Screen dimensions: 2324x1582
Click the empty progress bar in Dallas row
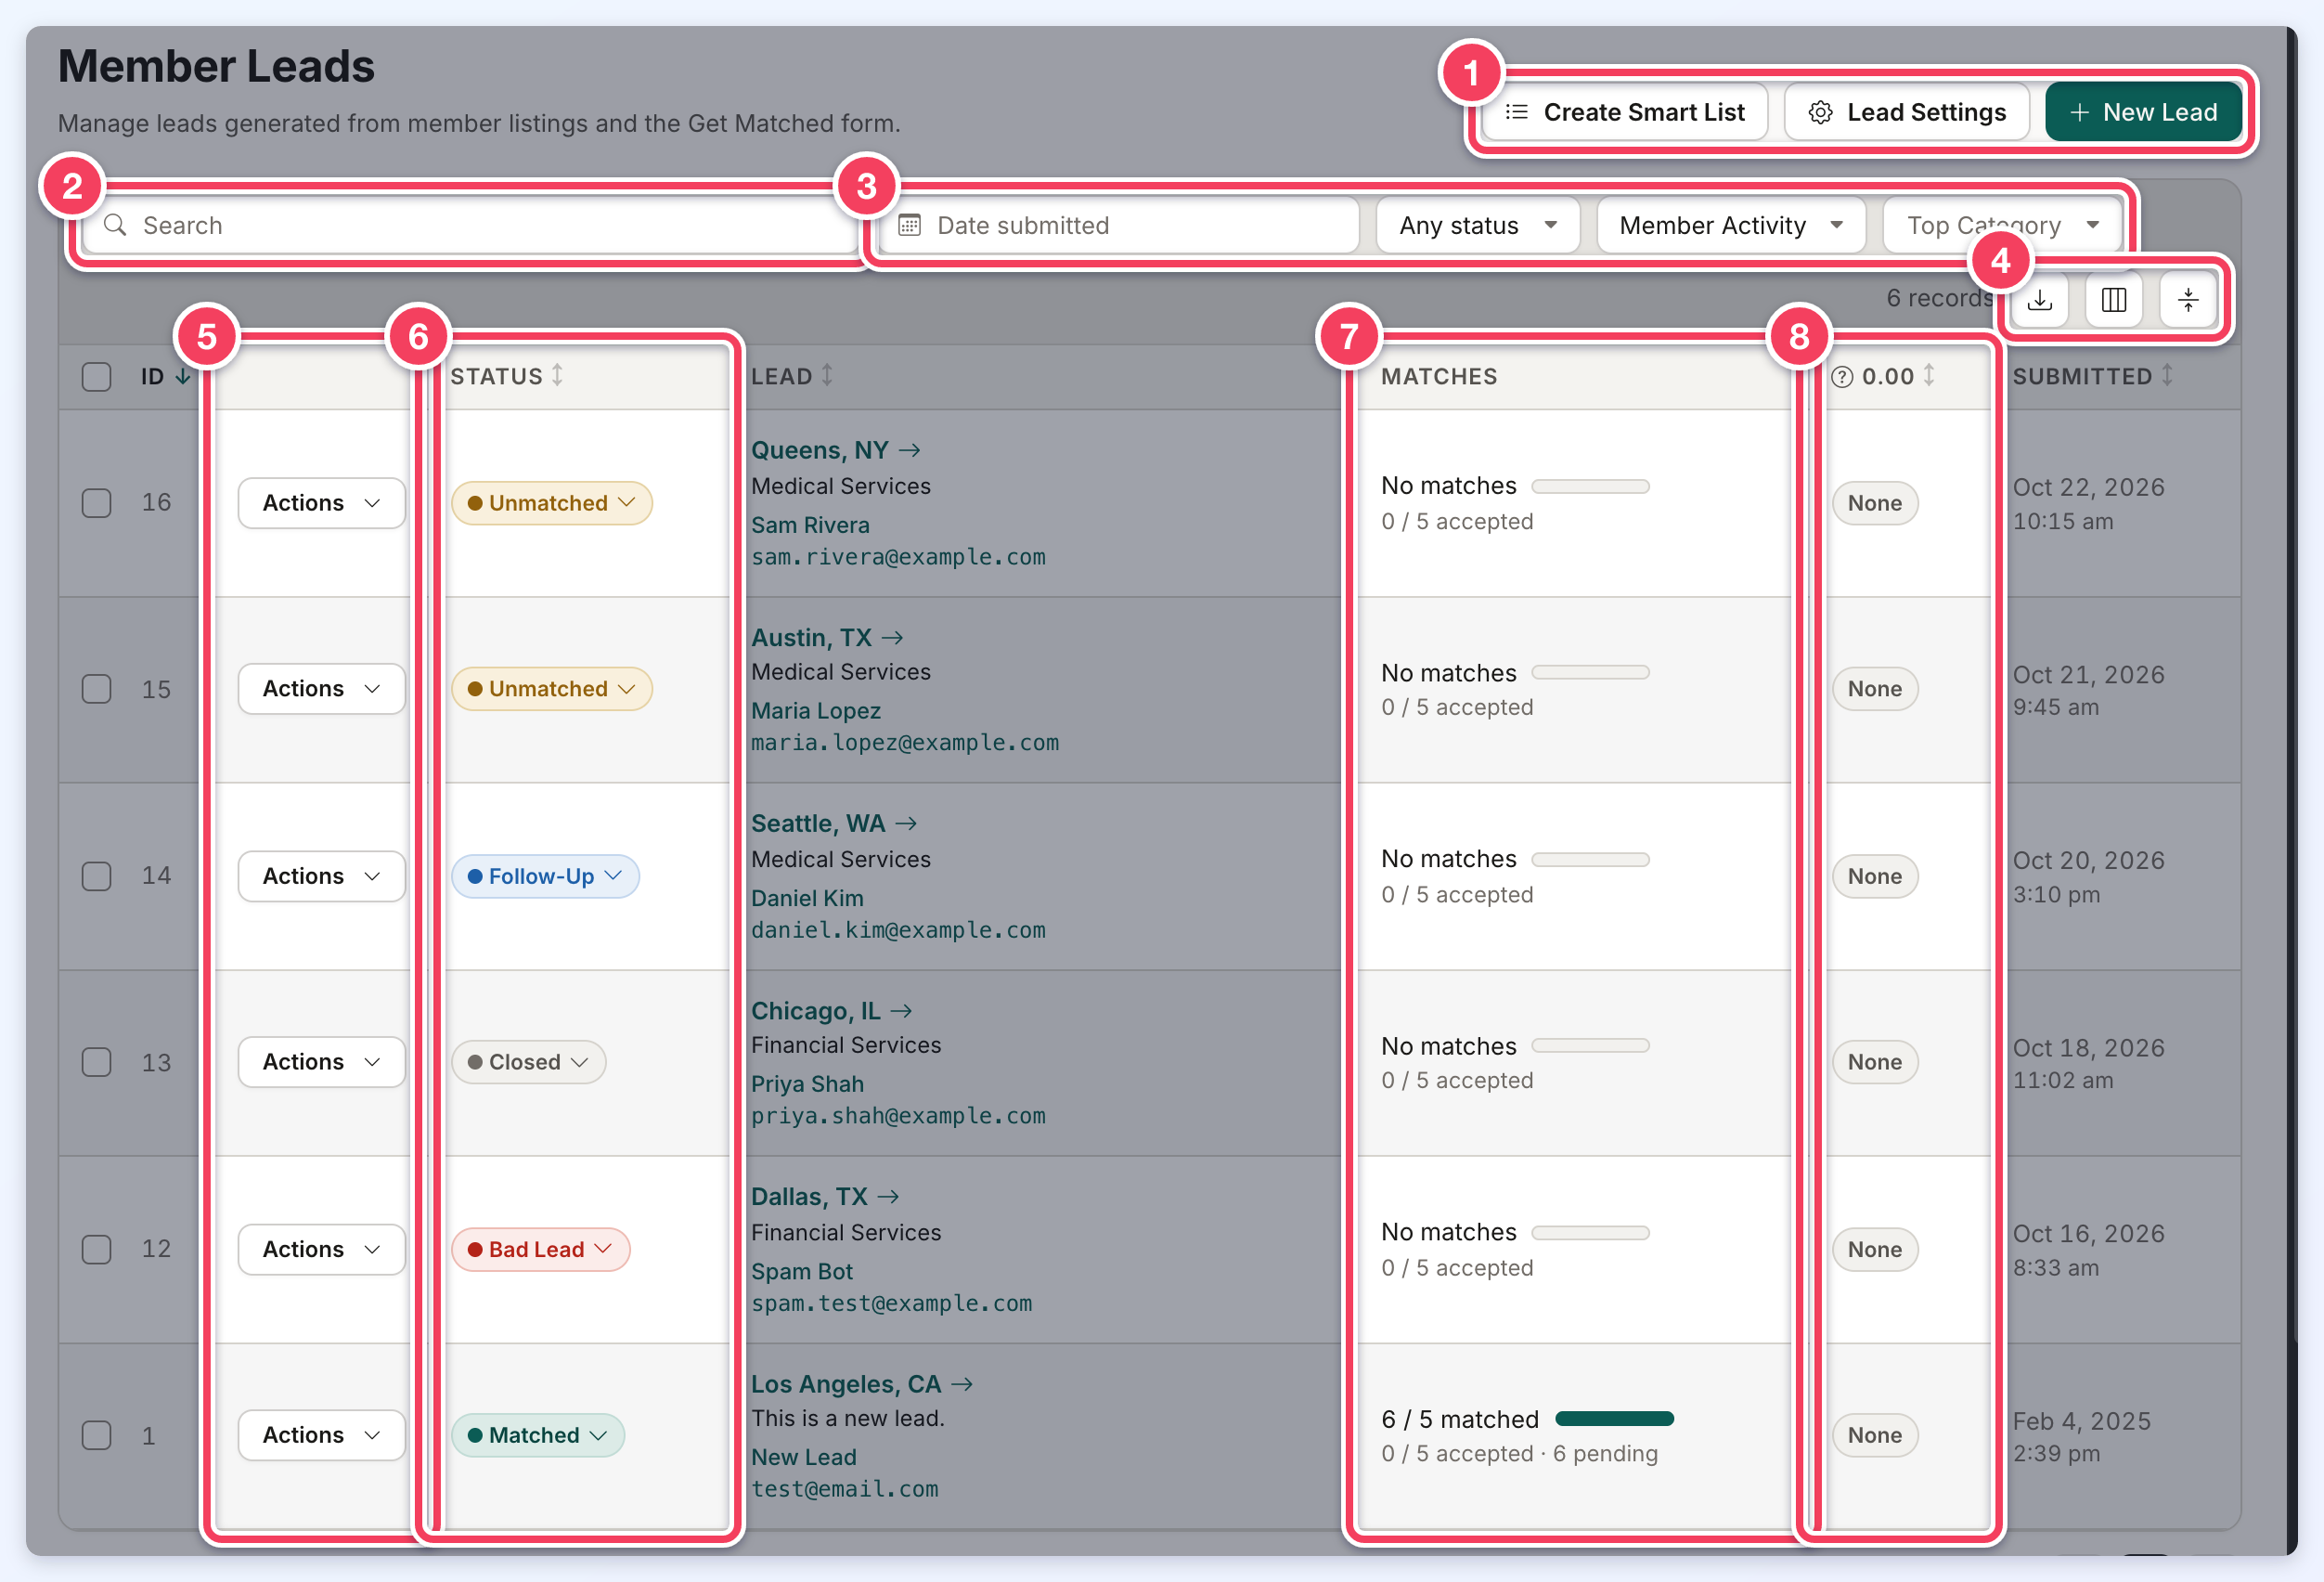point(1590,1232)
